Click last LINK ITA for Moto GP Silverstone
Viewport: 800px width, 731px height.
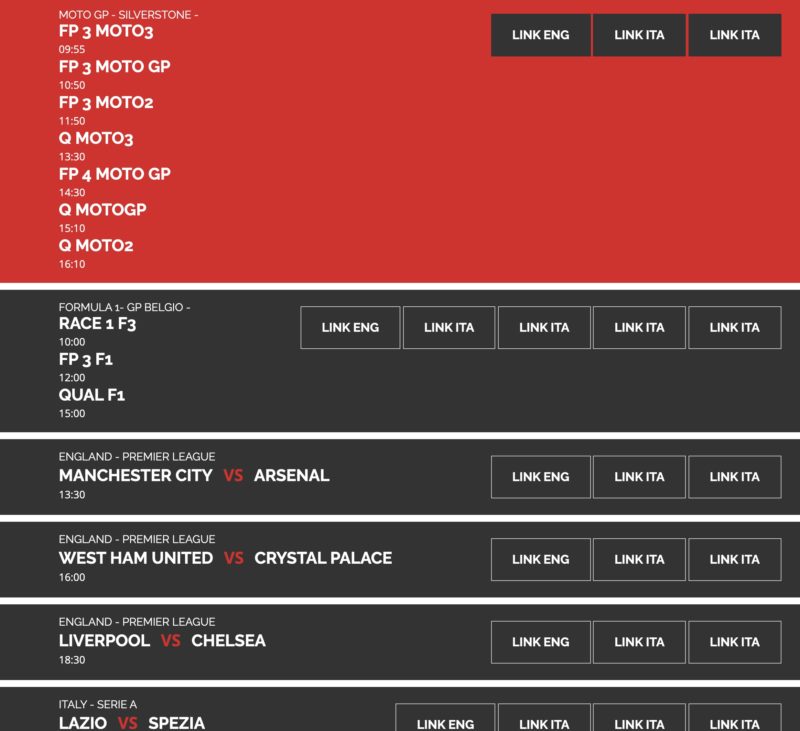pos(734,35)
